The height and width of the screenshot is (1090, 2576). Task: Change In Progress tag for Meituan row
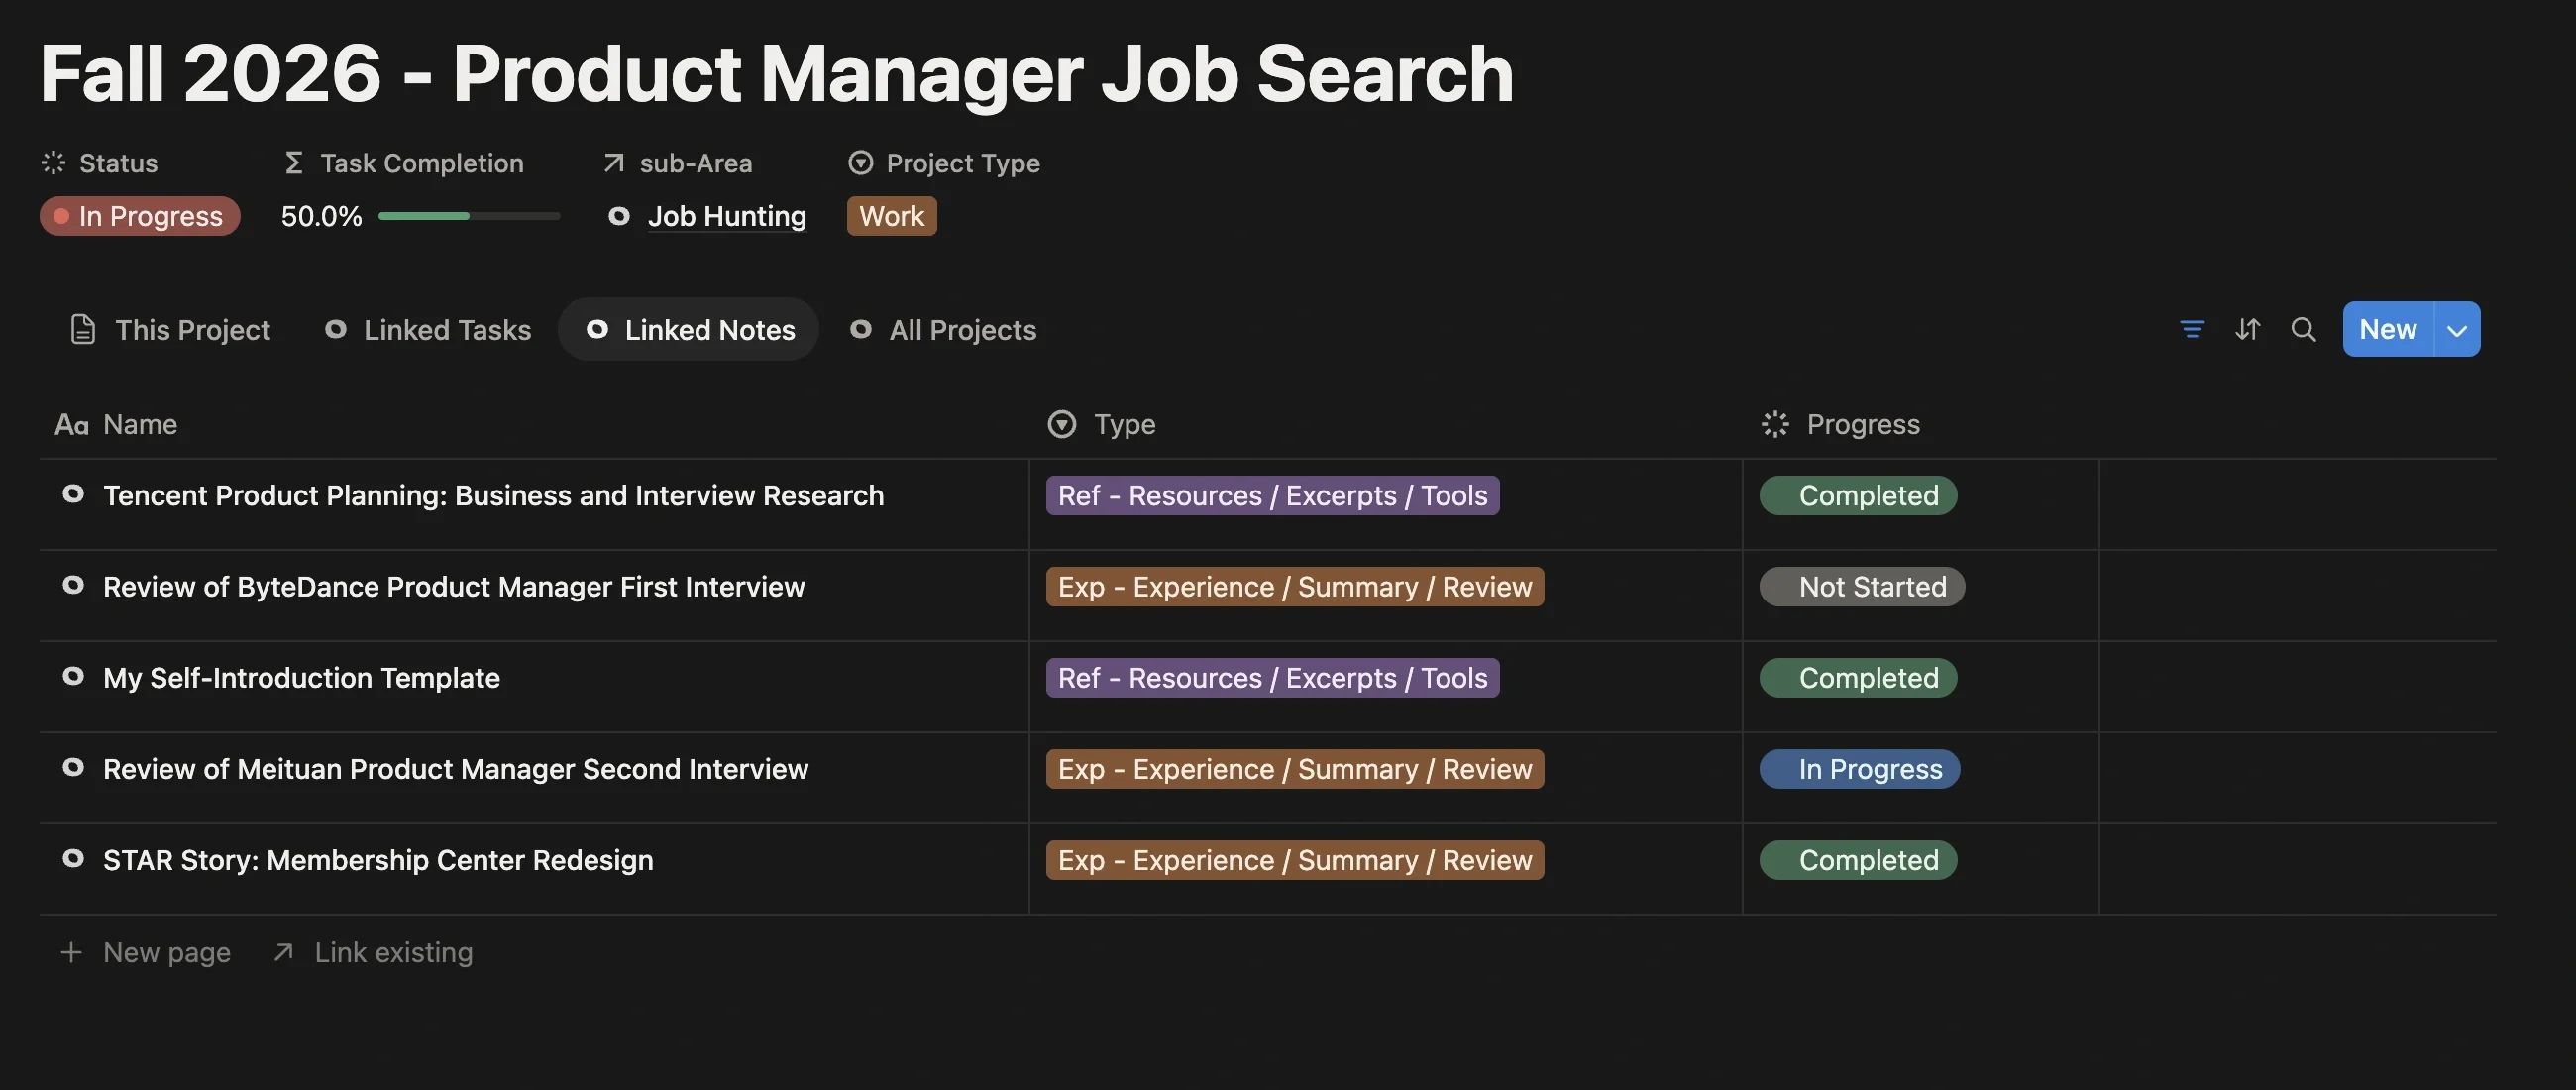[x=1860, y=768]
